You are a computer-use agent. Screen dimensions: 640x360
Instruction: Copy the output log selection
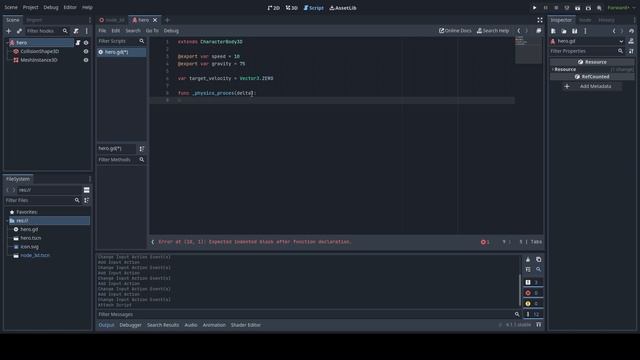click(x=538, y=260)
